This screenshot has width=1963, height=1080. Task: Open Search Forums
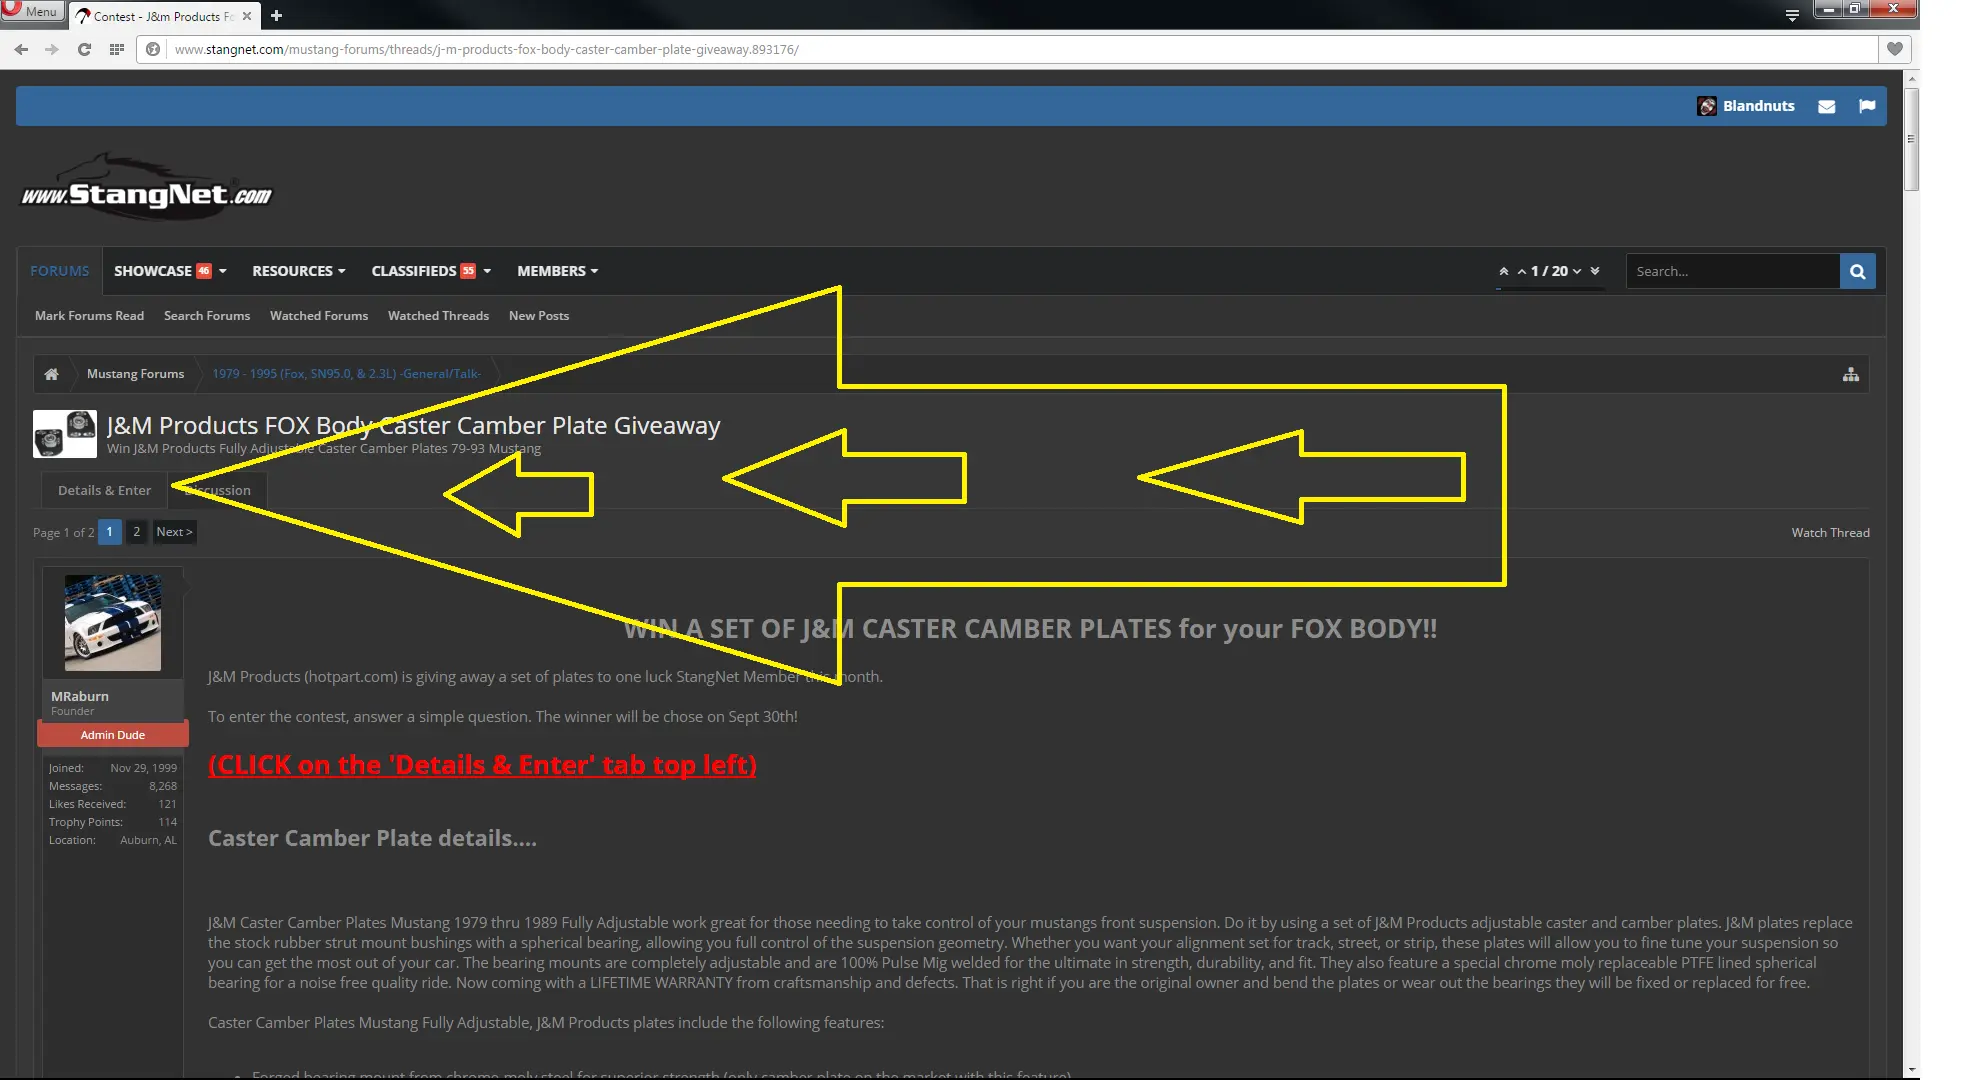point(207,316)
